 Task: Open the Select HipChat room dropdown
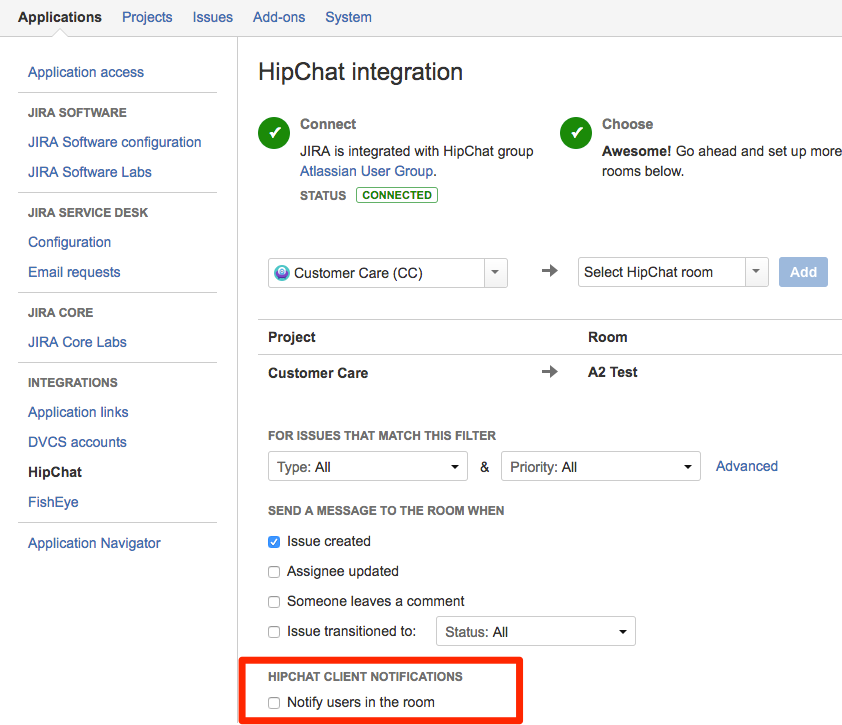point(673,272)
